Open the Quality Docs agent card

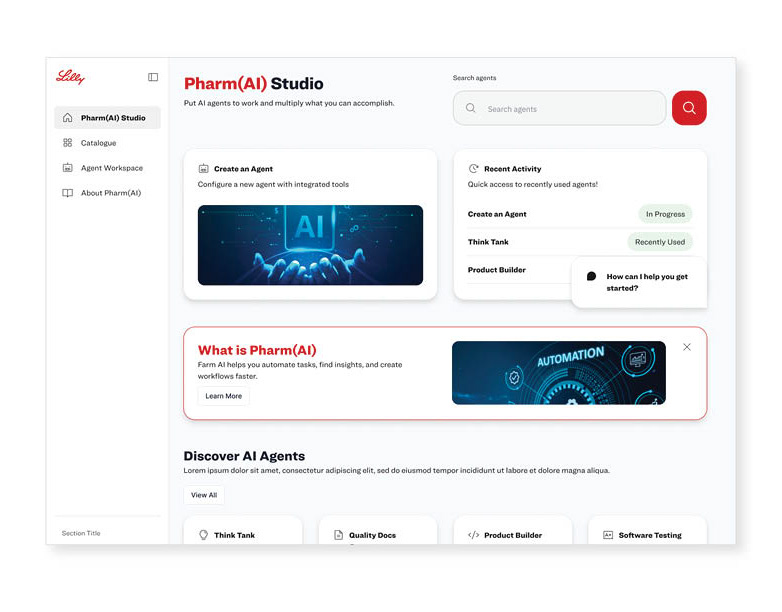[378, 531]
